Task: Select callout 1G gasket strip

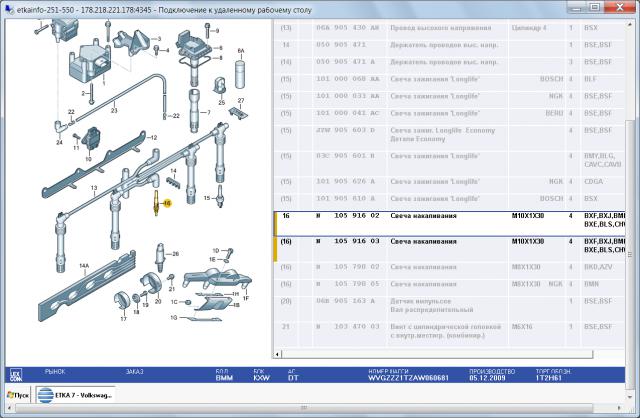Action: click(x=174, y=317)
